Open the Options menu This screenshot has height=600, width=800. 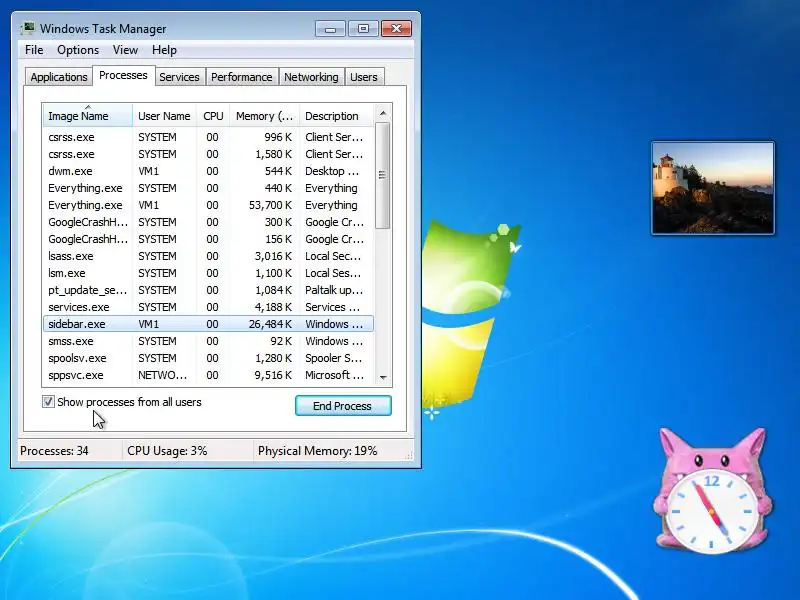[78, 49]
